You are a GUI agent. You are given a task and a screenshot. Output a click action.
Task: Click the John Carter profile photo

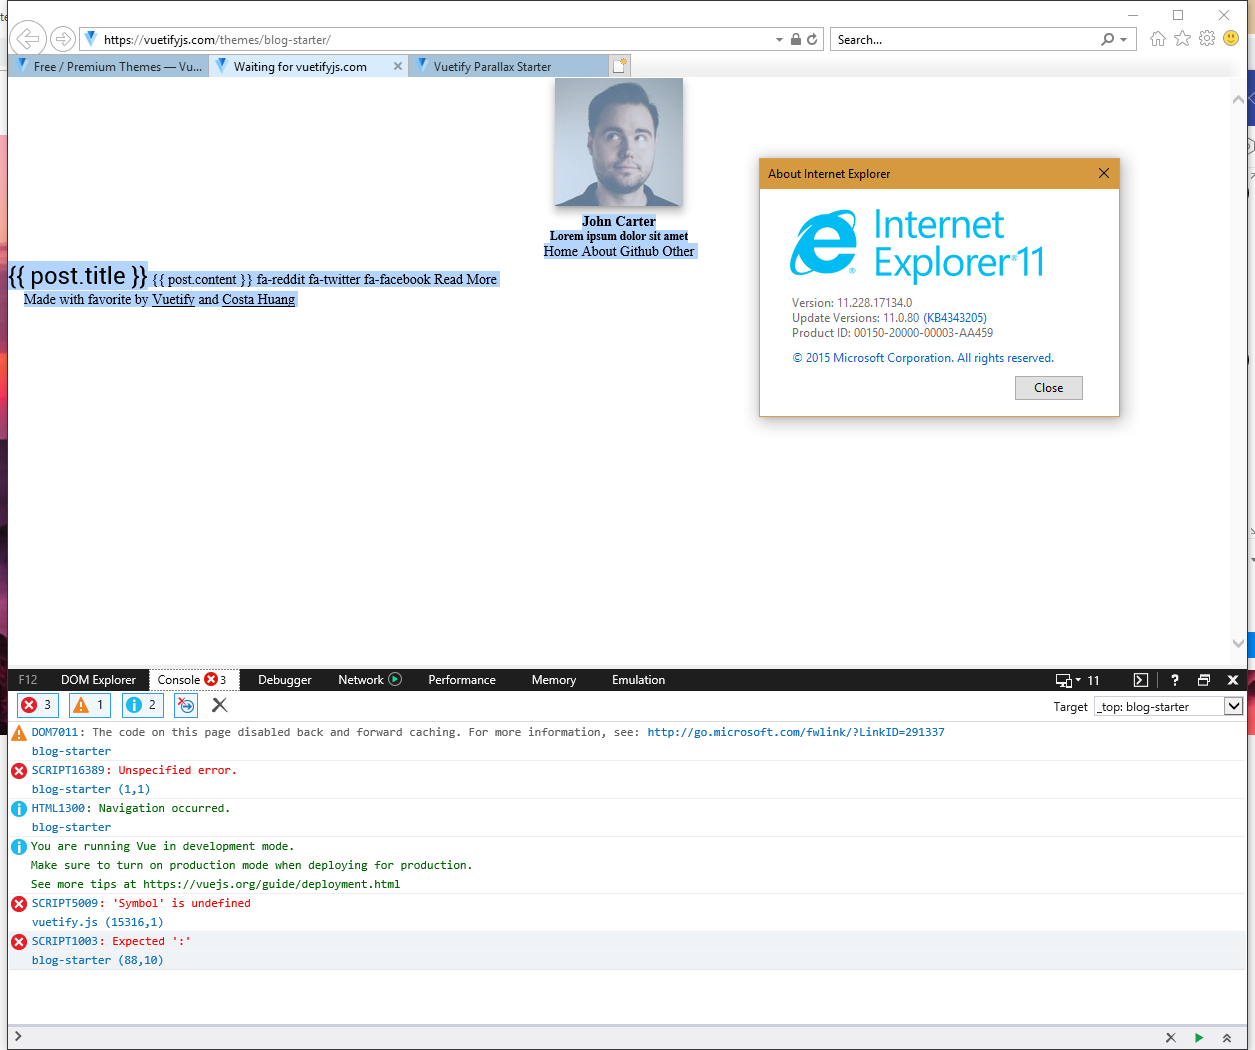point(619,142)
